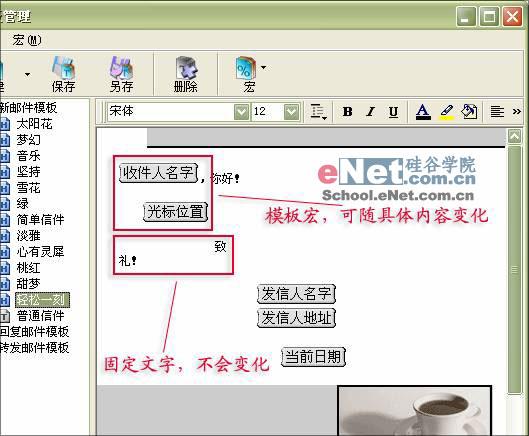Image resolution: width=529 pixels, height=436 pixels.
Task: Open the line spacing dropdown icon
Action: [x=318, y=112]
